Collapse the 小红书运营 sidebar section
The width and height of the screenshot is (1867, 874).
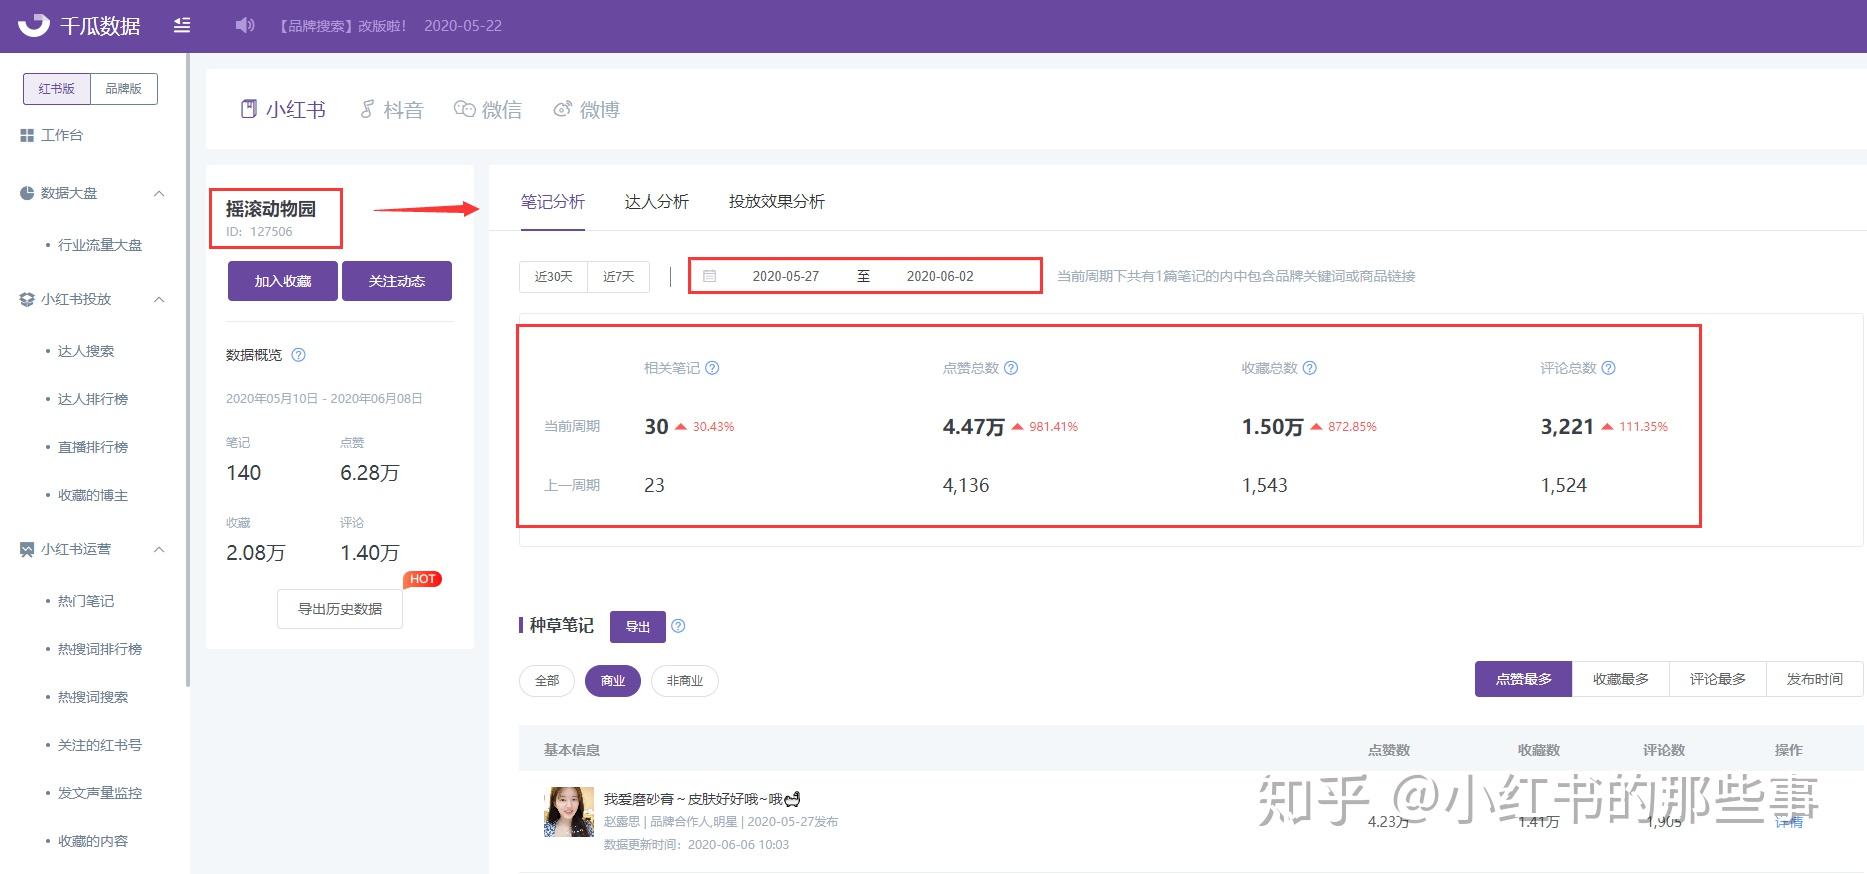click(x=159, y=549)
